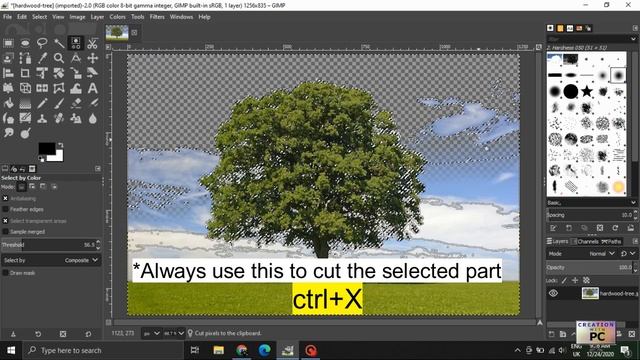This screenshot has width=640, height=360.
Task: Reset tool options to default values
Action: (88, 334)
